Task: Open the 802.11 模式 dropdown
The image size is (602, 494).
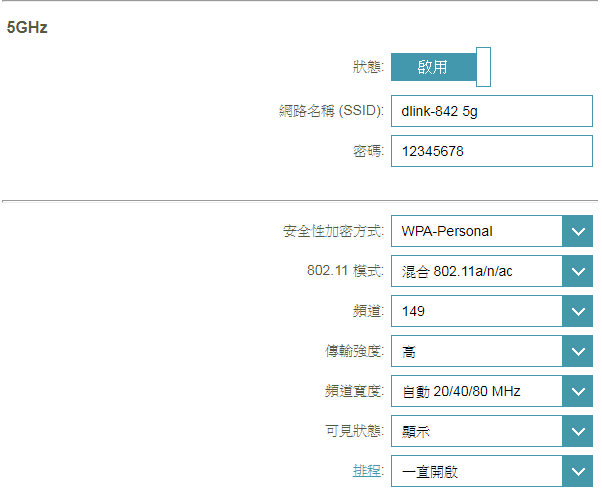Action: tap(492, 271)
